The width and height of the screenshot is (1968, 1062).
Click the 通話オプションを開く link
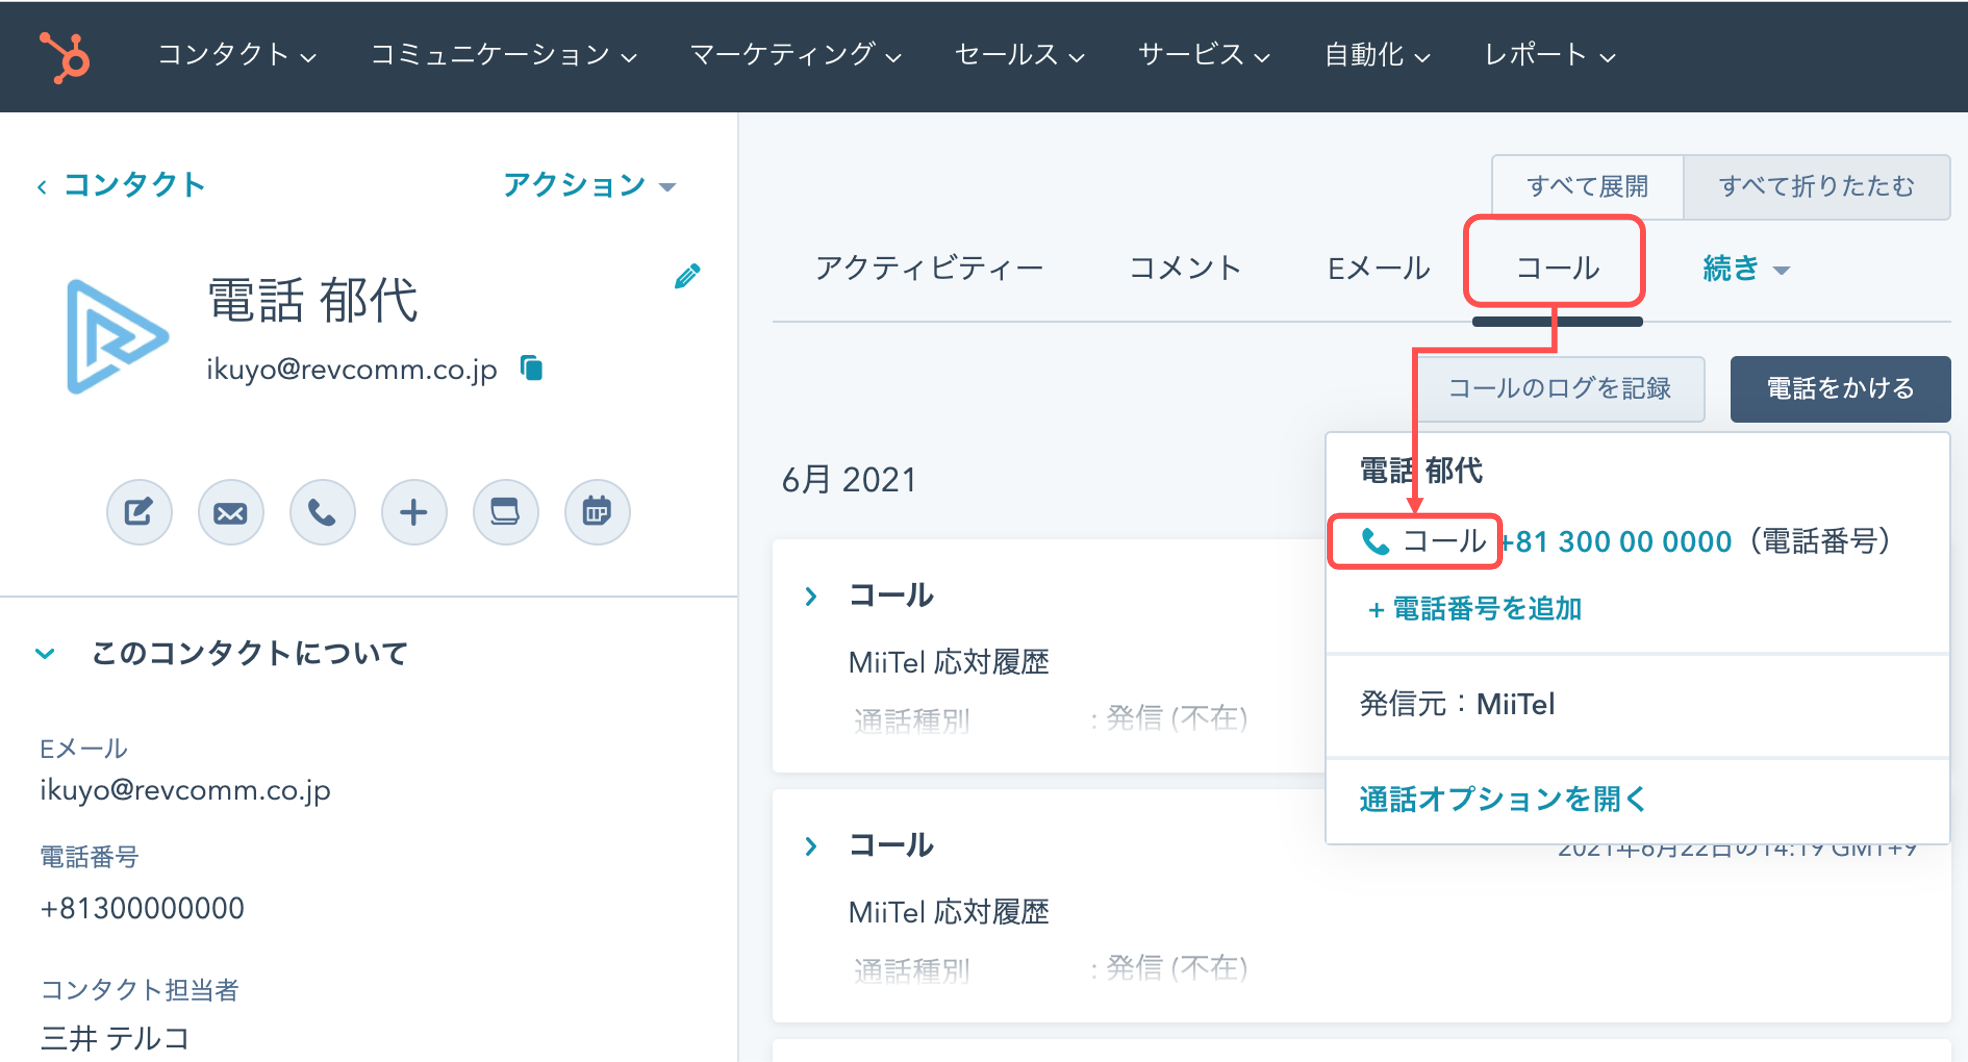(x=1502, y=798)
